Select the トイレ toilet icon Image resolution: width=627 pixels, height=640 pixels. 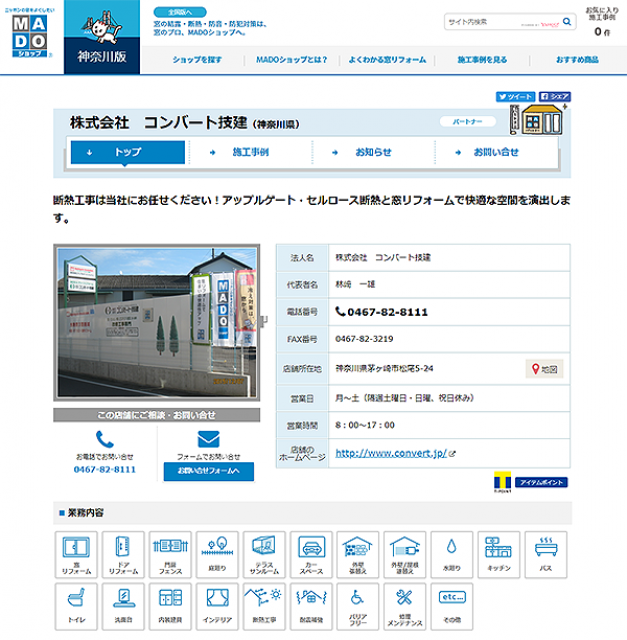tap(76, 607)
